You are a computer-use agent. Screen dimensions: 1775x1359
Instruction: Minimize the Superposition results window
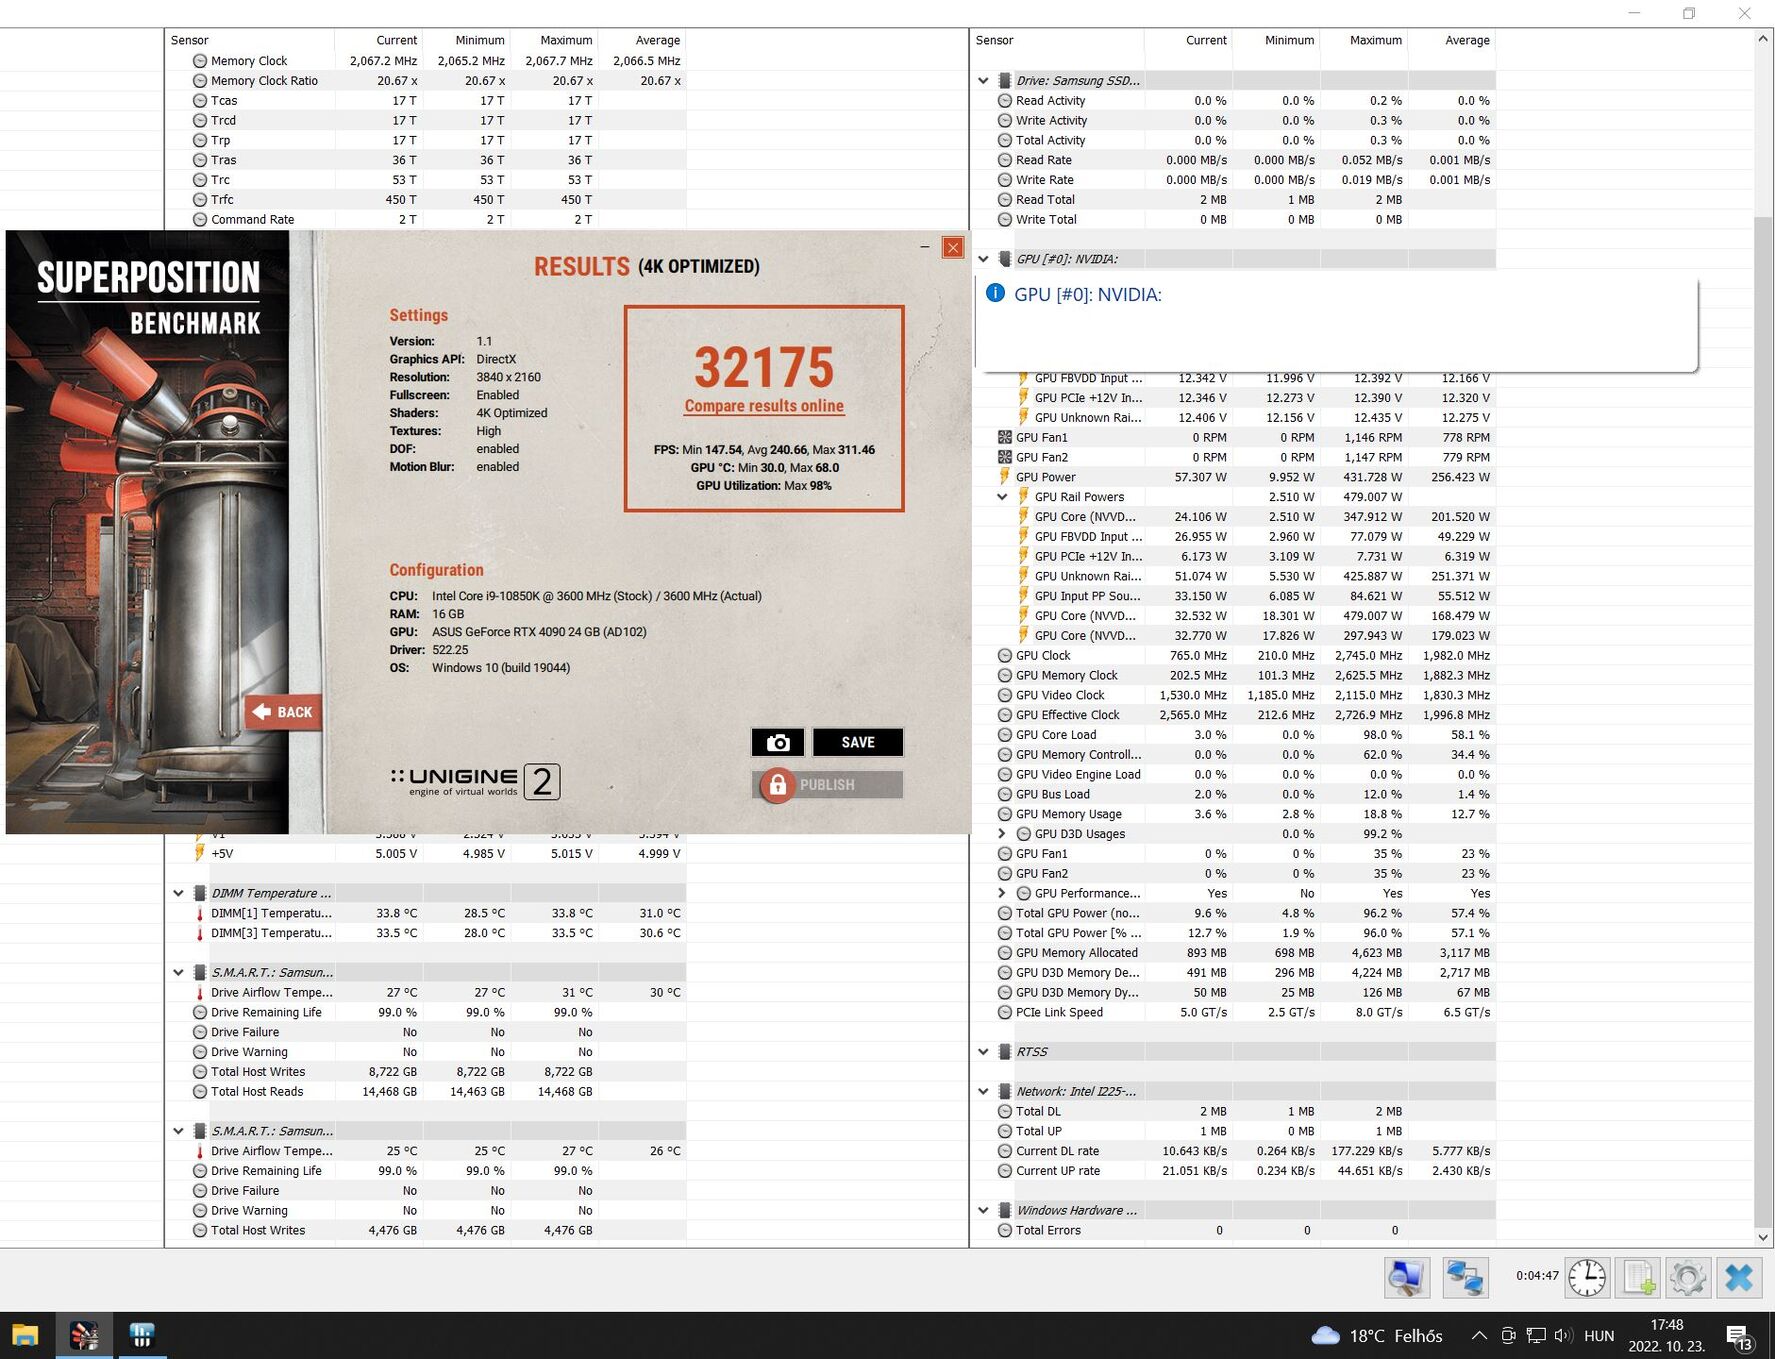[925, 247]
